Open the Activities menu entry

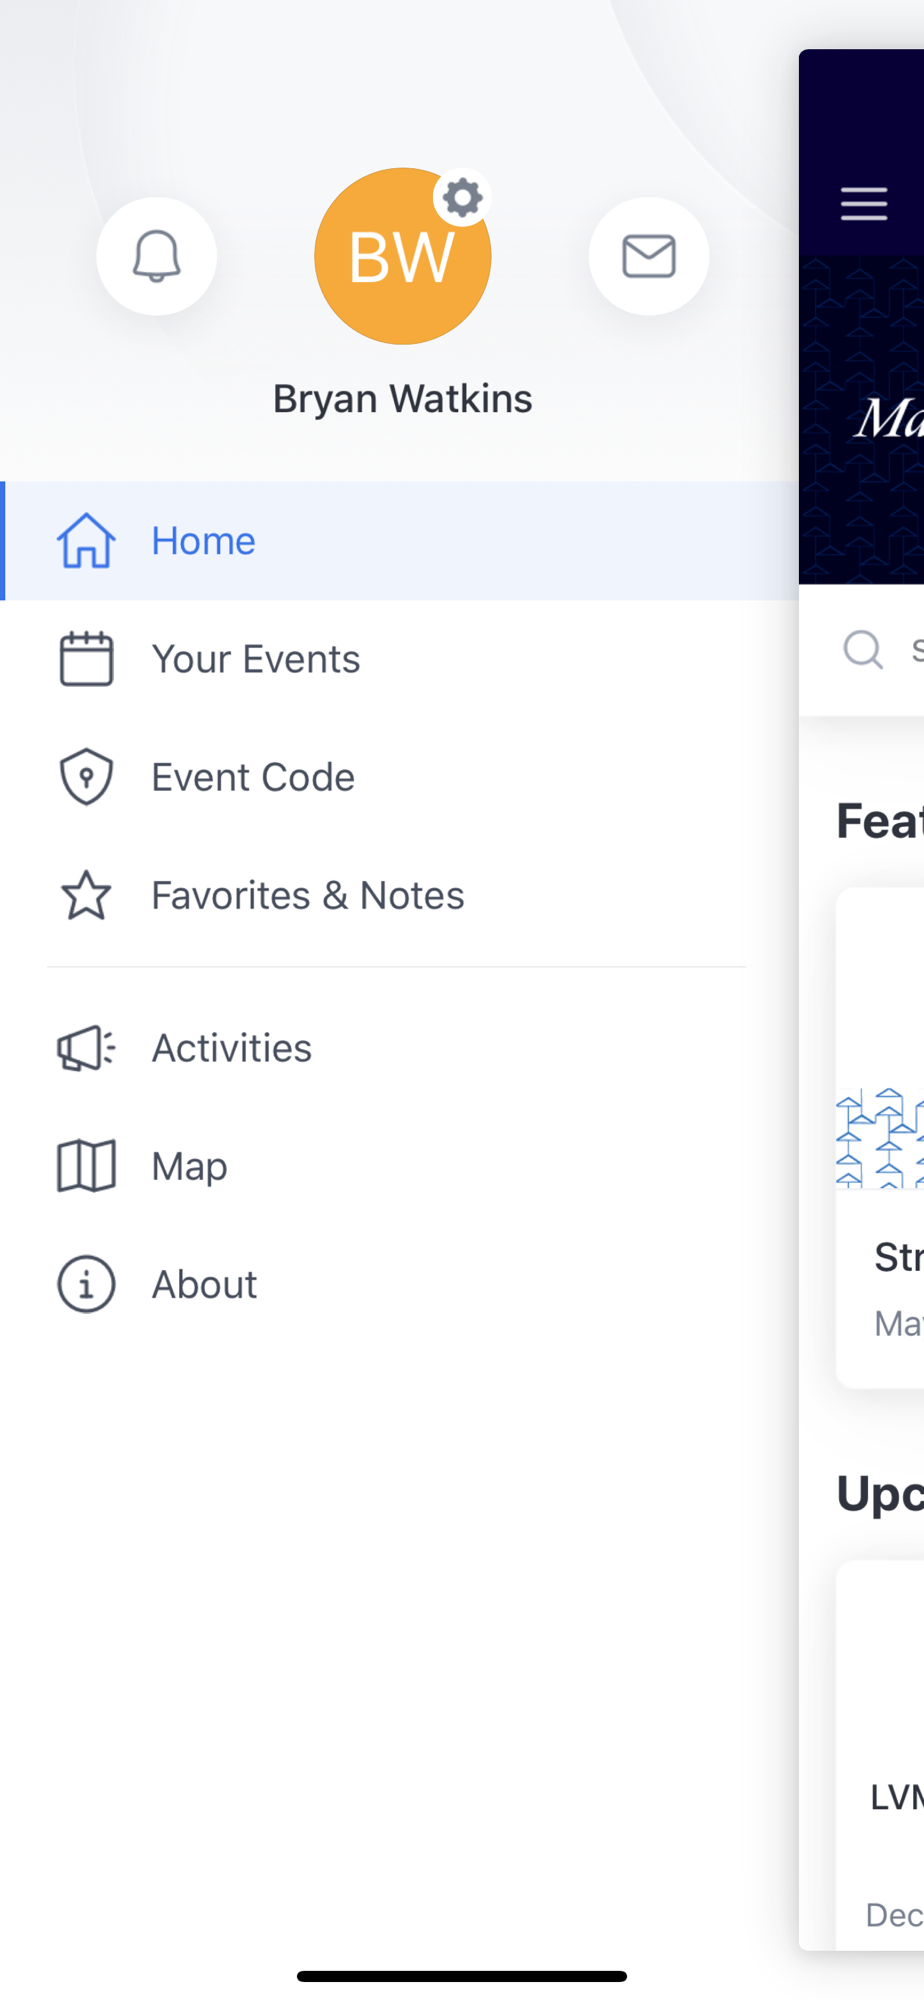399,1048
